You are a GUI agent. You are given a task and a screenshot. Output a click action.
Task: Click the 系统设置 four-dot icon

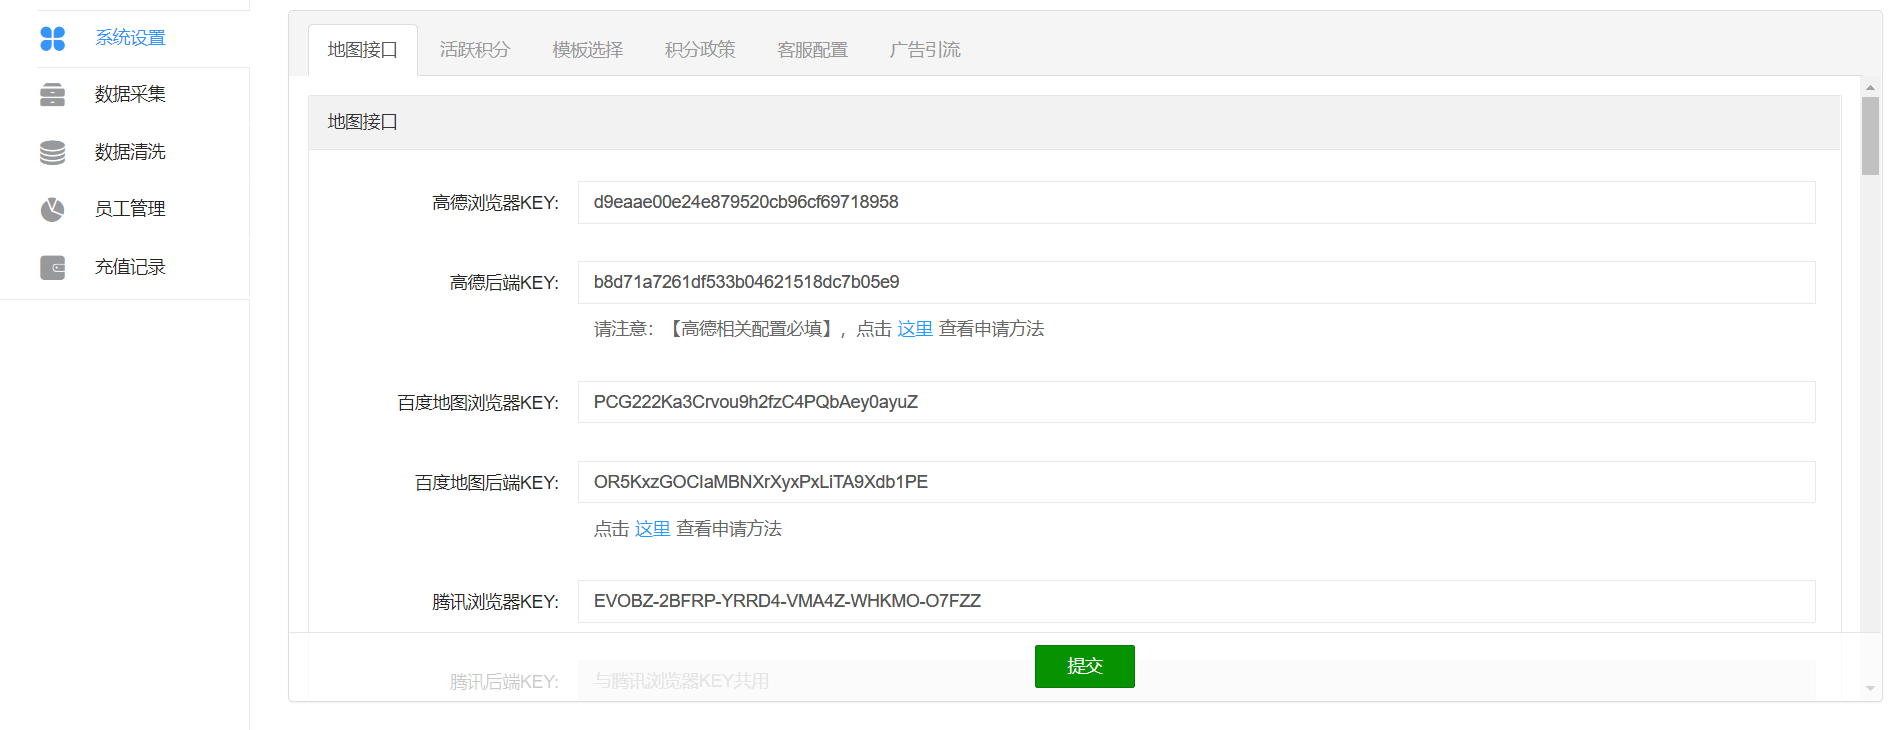tap(52, 38)
